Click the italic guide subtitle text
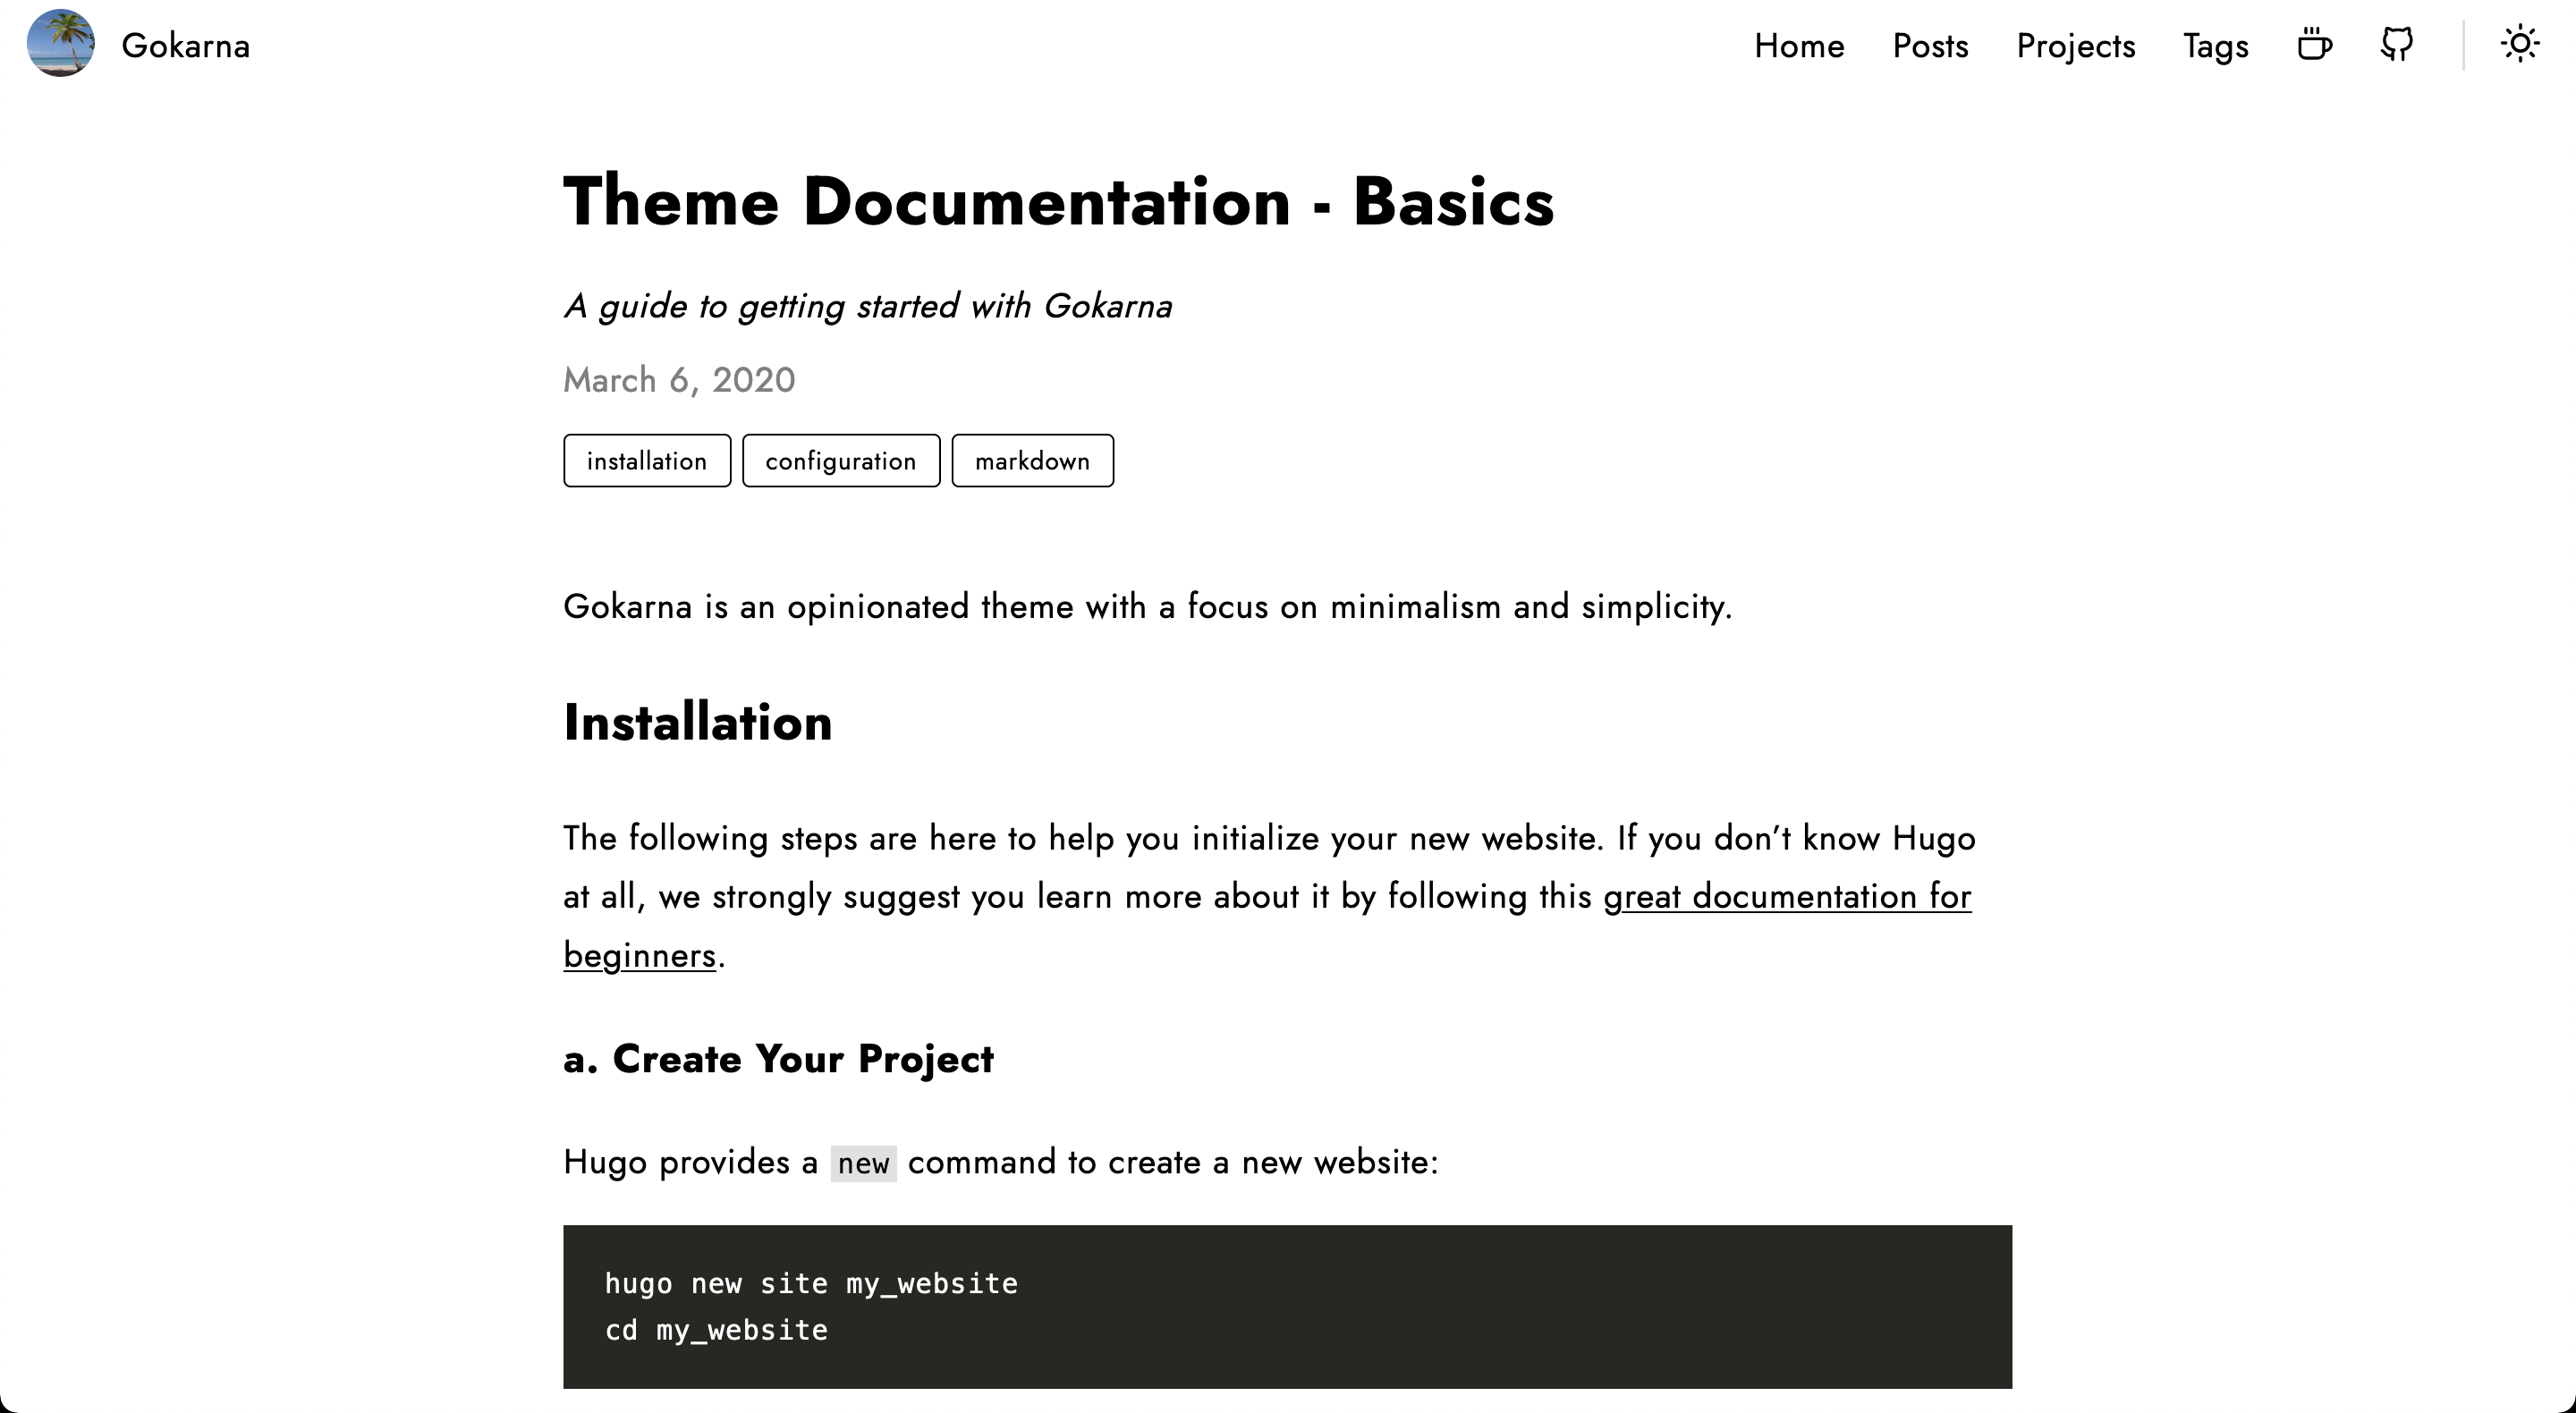This screenshot has height=1413, width=2576. coord(867,306)
